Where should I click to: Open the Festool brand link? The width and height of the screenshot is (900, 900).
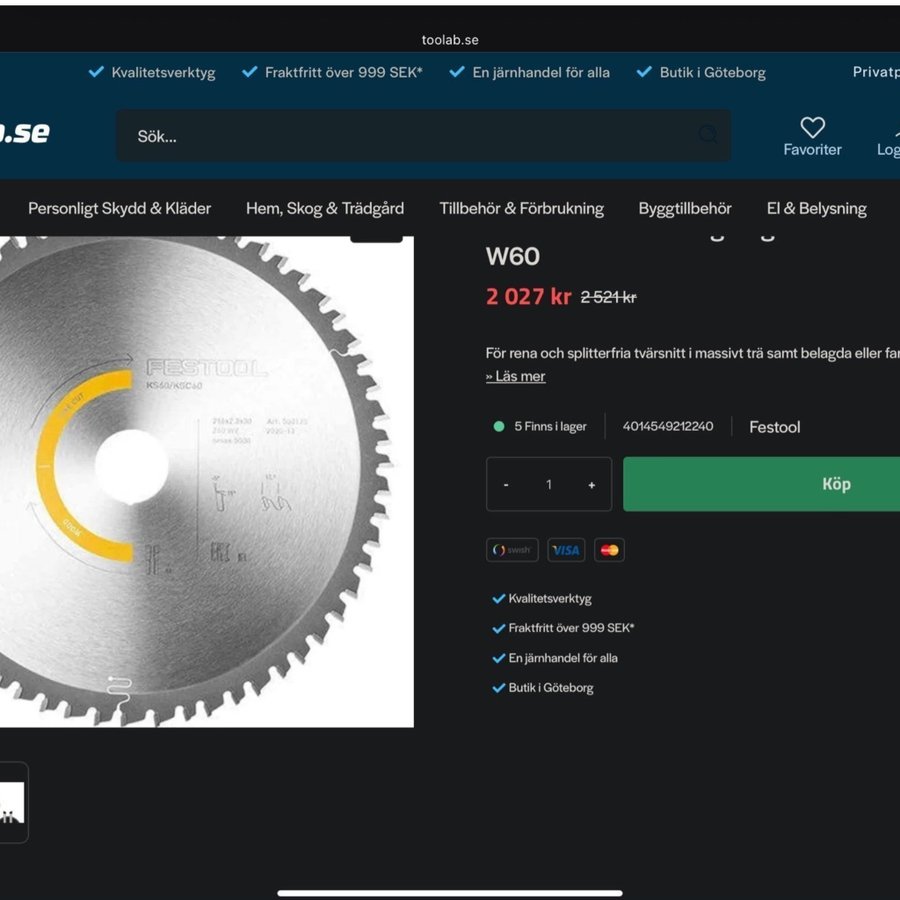point(774,427)
